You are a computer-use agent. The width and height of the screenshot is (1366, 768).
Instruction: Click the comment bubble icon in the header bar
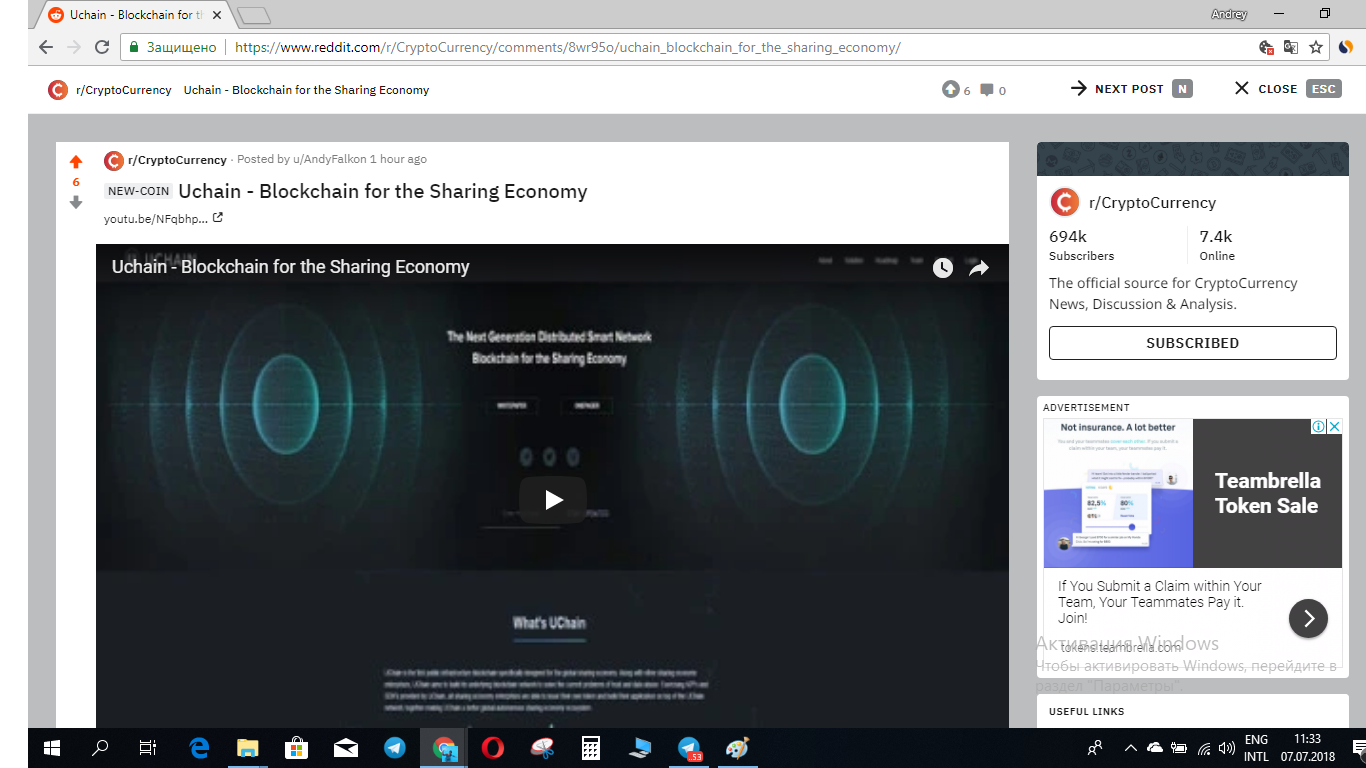click(987, 90)
